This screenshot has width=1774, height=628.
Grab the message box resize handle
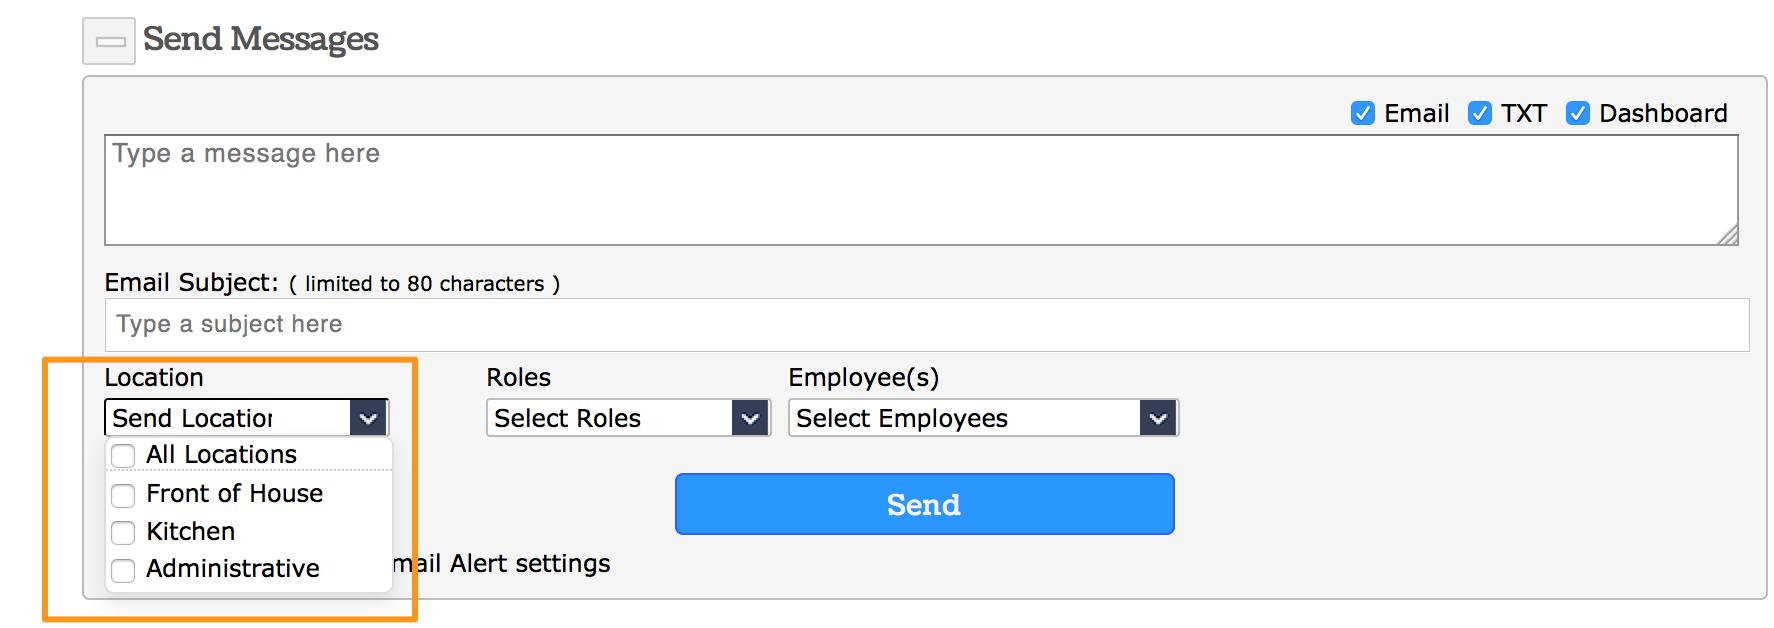coord(1727,235)
